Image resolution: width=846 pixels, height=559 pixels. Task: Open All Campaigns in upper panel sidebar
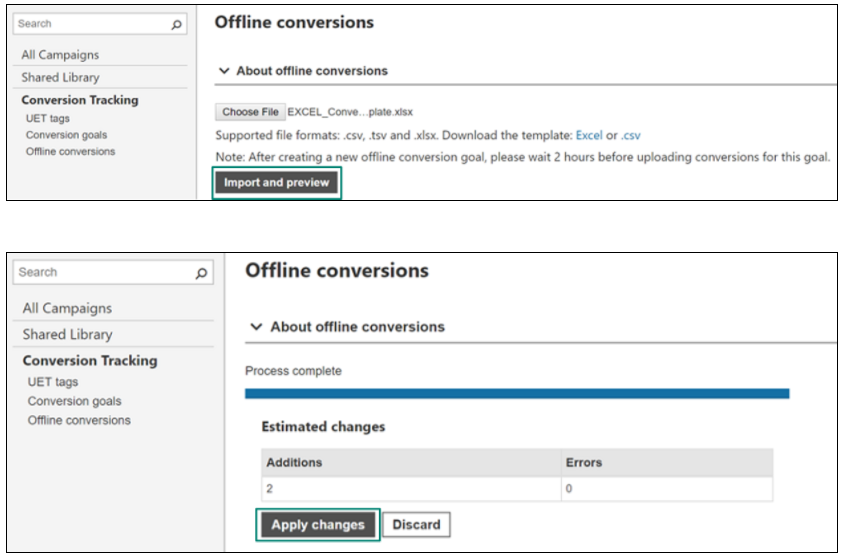(x=60, y=55)
